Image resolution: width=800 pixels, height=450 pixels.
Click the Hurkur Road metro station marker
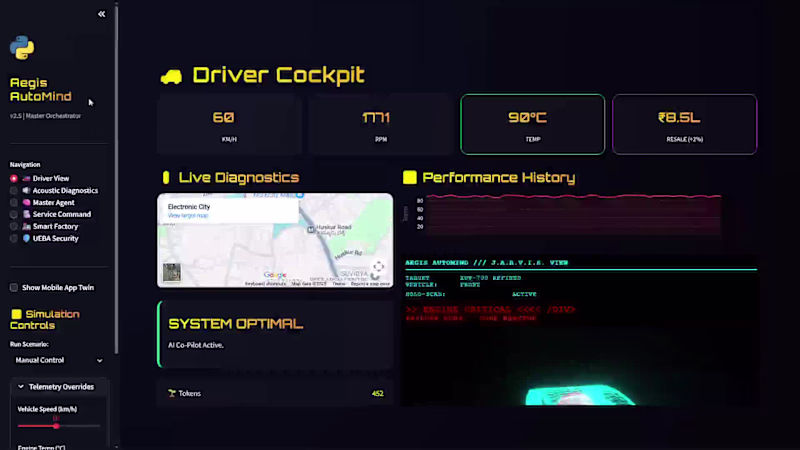tap(310, 230)
